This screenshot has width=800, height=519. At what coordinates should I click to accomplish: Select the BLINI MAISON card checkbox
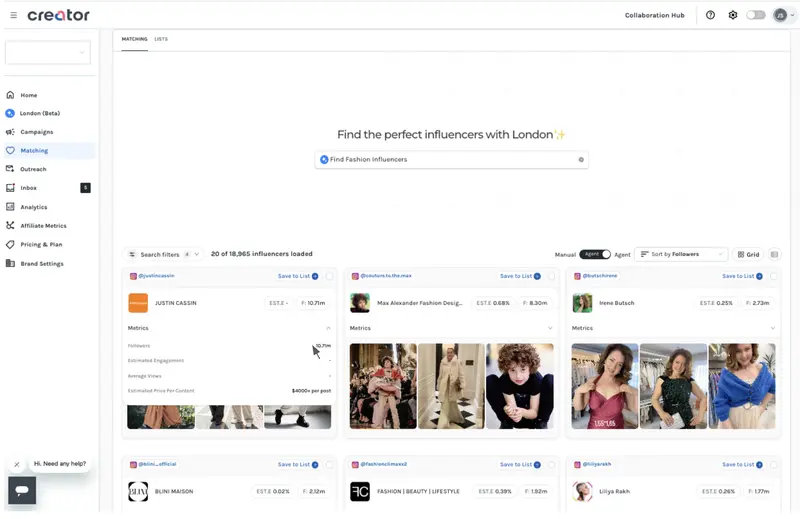coord(330,465)
